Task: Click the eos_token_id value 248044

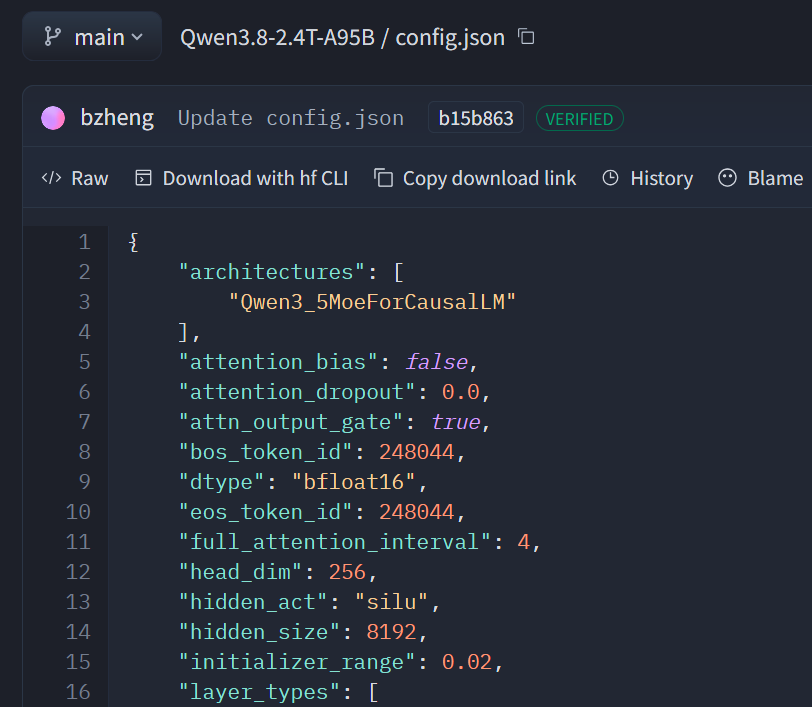Action: tap(417, 512)
